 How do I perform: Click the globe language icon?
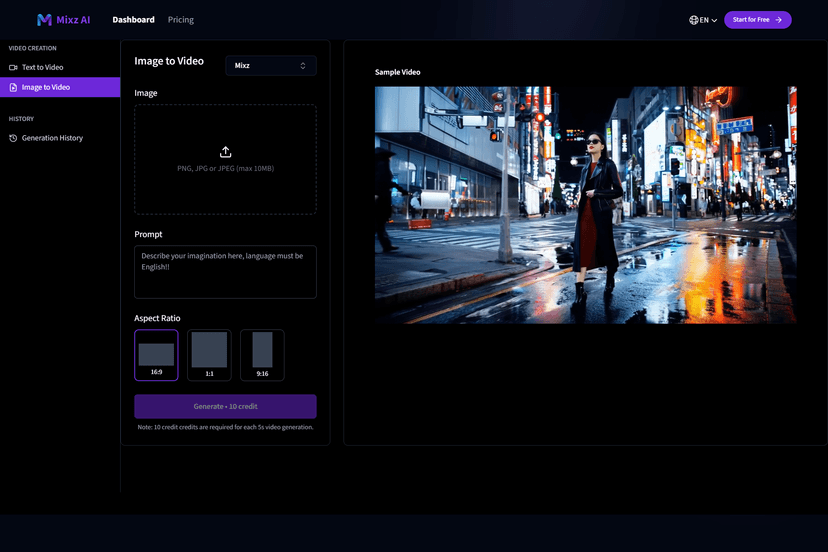(x=694, y=20)
